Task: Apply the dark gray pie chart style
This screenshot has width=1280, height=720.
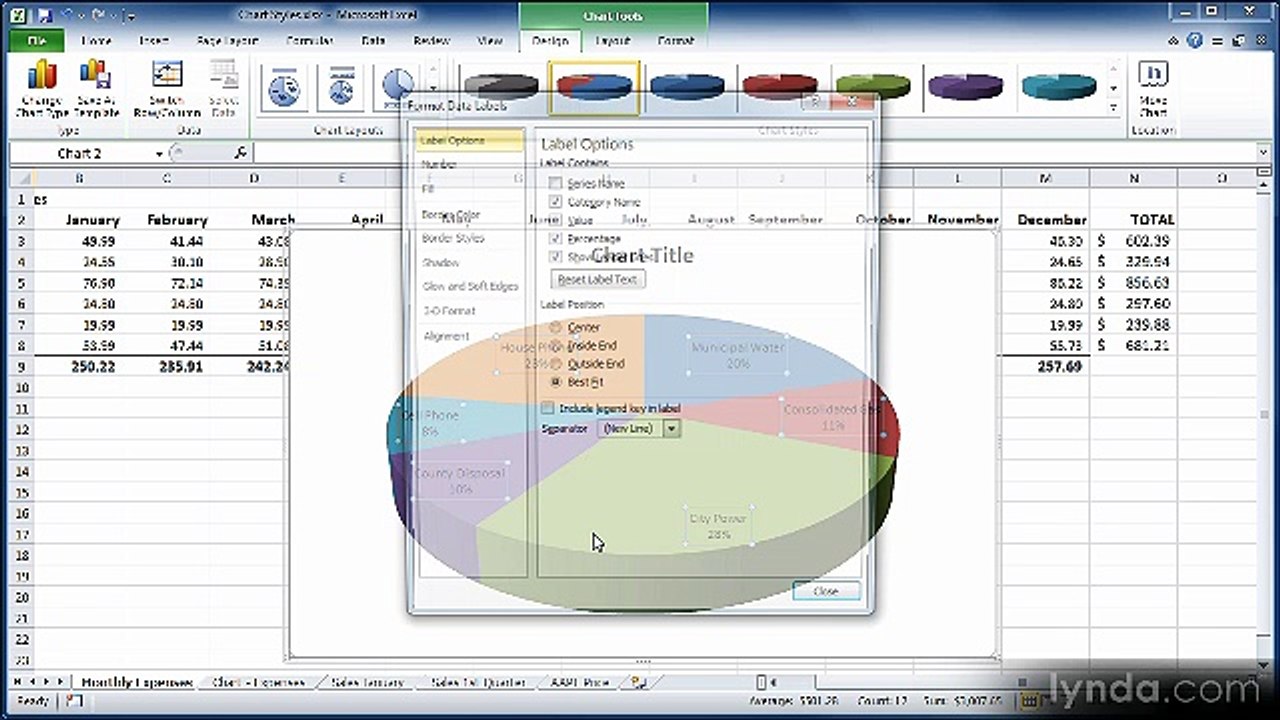Action: tap(502, 87)
